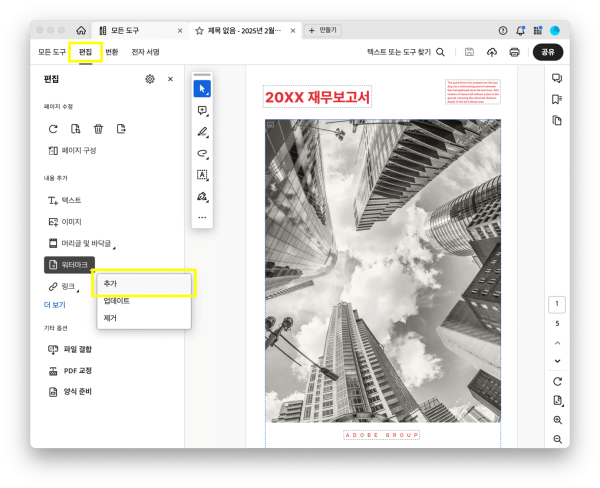Click the insert page icon
Image resolution: width=600 pixels, height=488 pixels.
pyautogui.click(x=76, y=129)
